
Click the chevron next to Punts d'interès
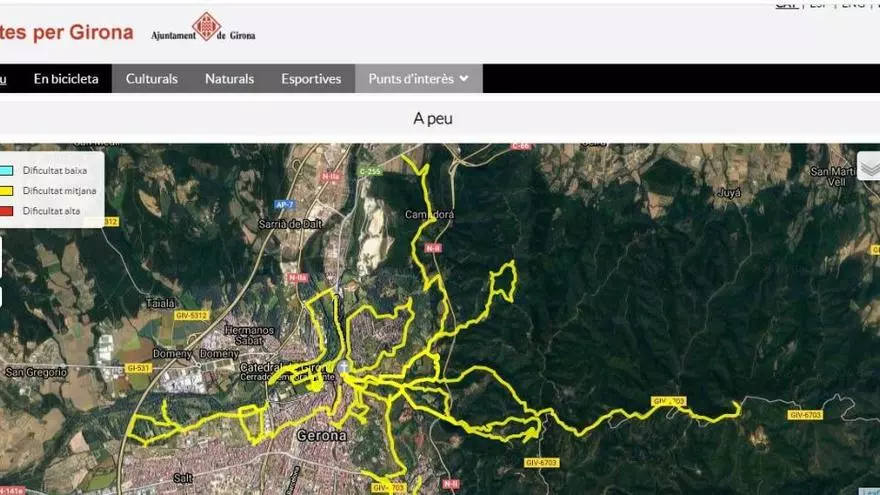464,79
